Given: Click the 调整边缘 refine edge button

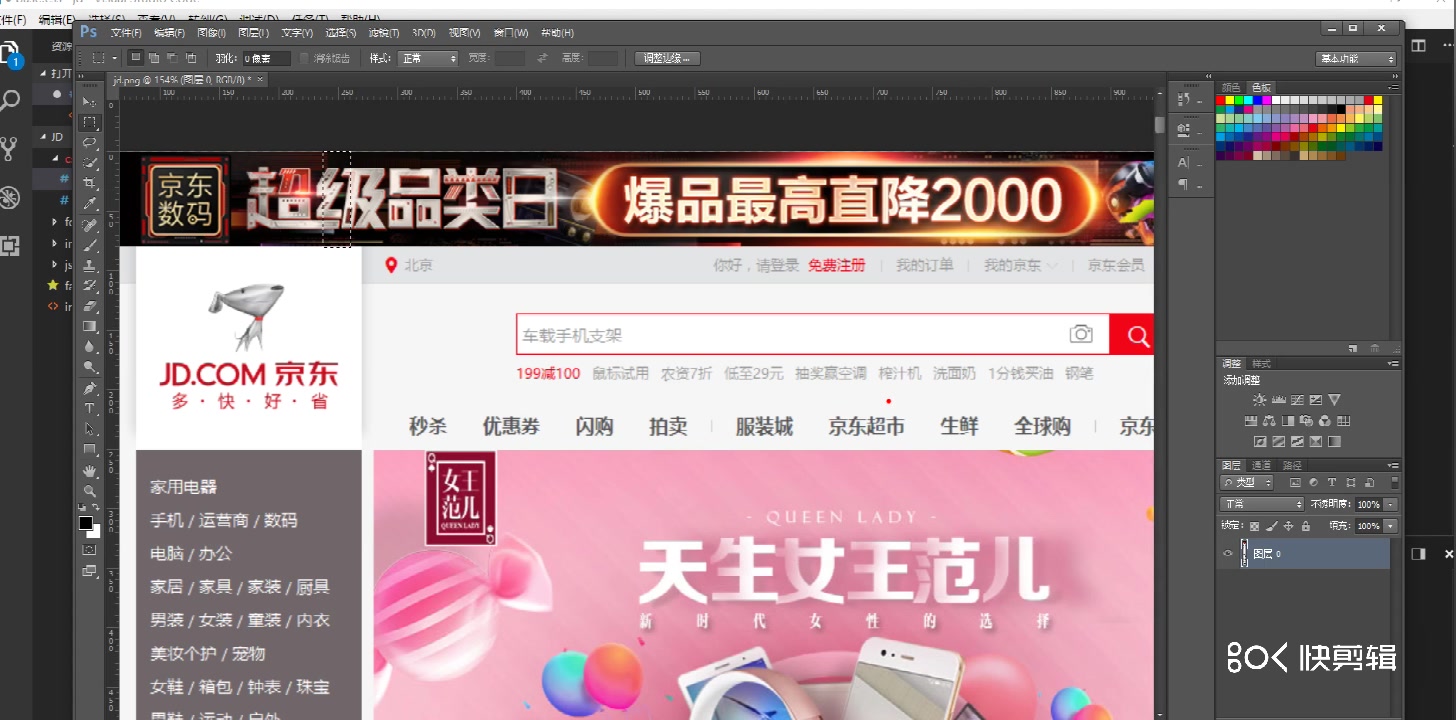Looking at the screenshot, I should coord(667,58).
